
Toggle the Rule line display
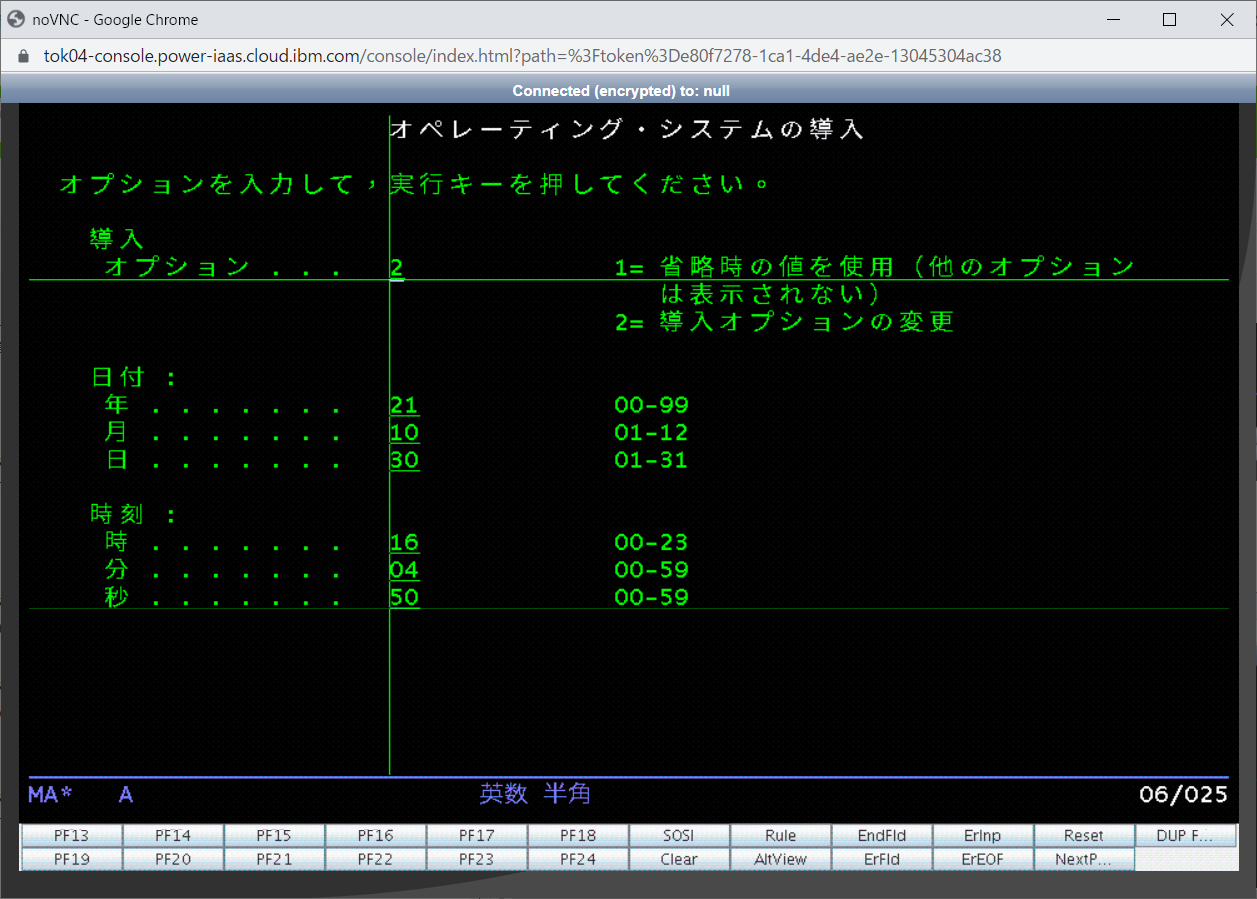779,835
